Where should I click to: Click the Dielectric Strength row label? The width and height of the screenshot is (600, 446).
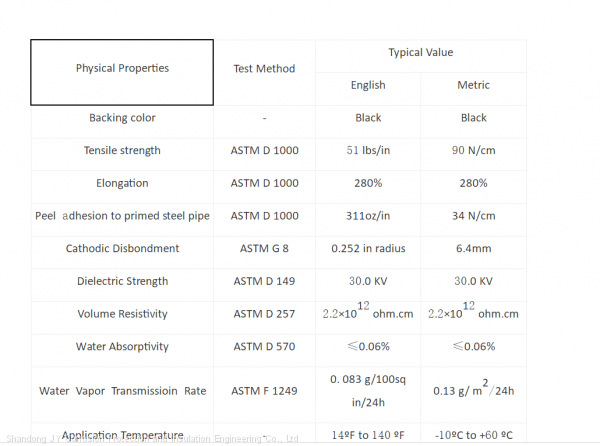[x=122, y=282]
